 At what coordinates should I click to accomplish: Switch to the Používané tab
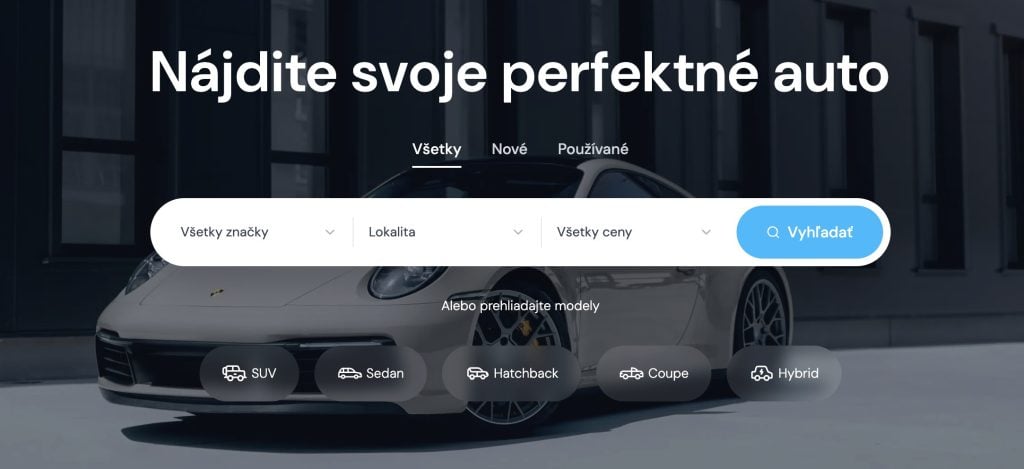pos(593,149)
